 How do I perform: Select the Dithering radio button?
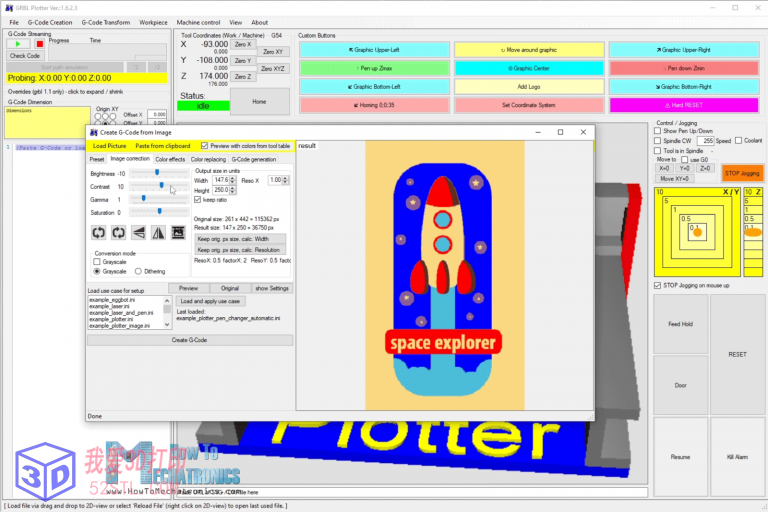pyautogui.click(x=138, y=271)
